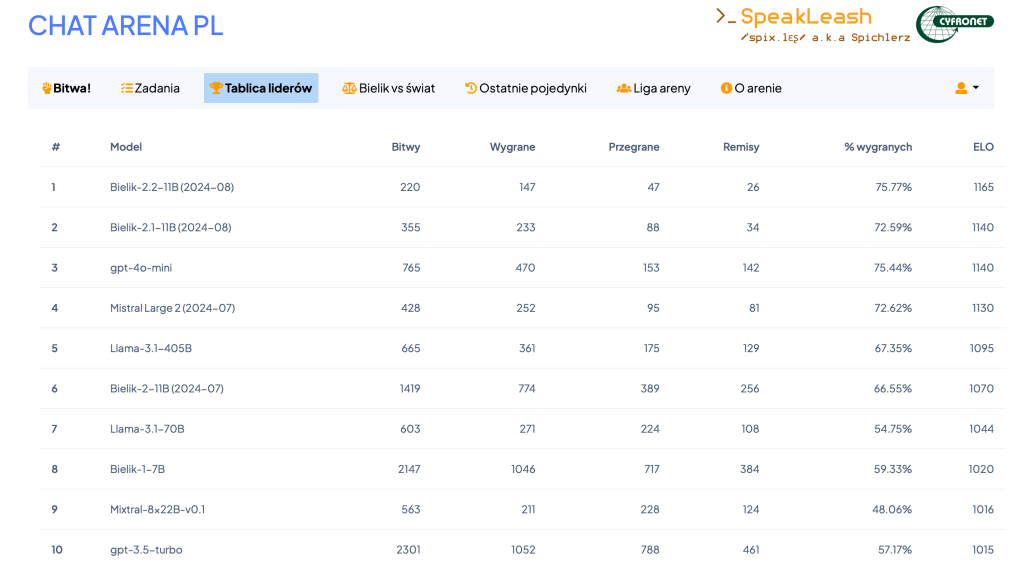Click the people icon beside Liga areny
This screenshot has height=567, width=1024.
click(x=624, y=88)
